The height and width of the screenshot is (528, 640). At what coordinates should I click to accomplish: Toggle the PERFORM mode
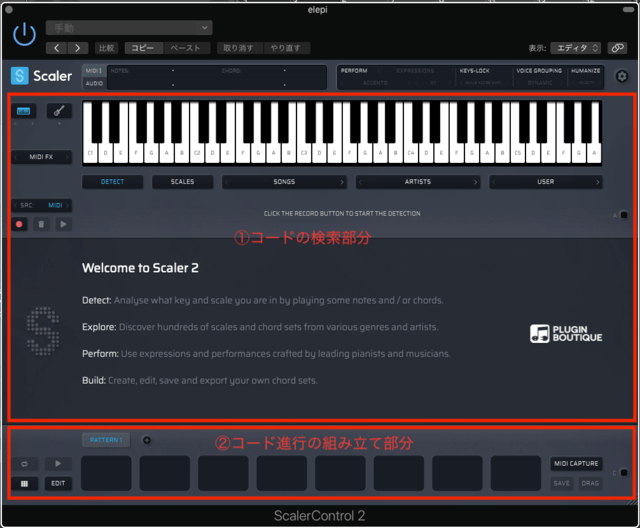[x=354, y=71]
